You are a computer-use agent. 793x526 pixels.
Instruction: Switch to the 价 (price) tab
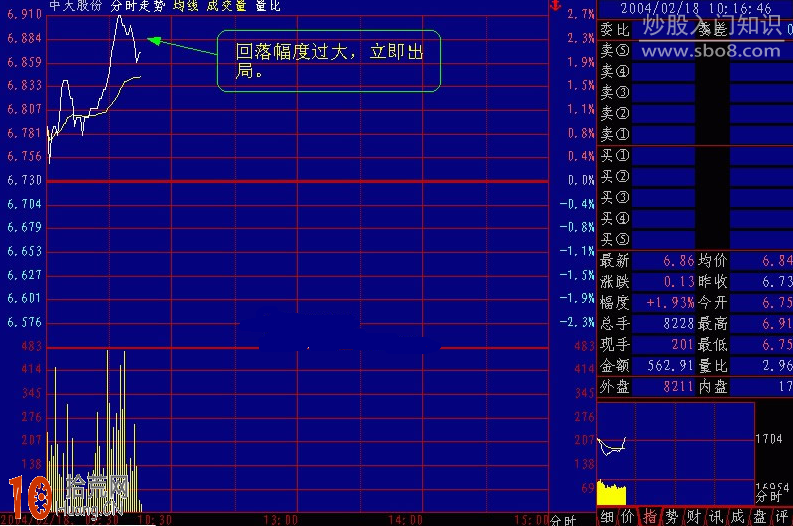(x=628, y=517)
